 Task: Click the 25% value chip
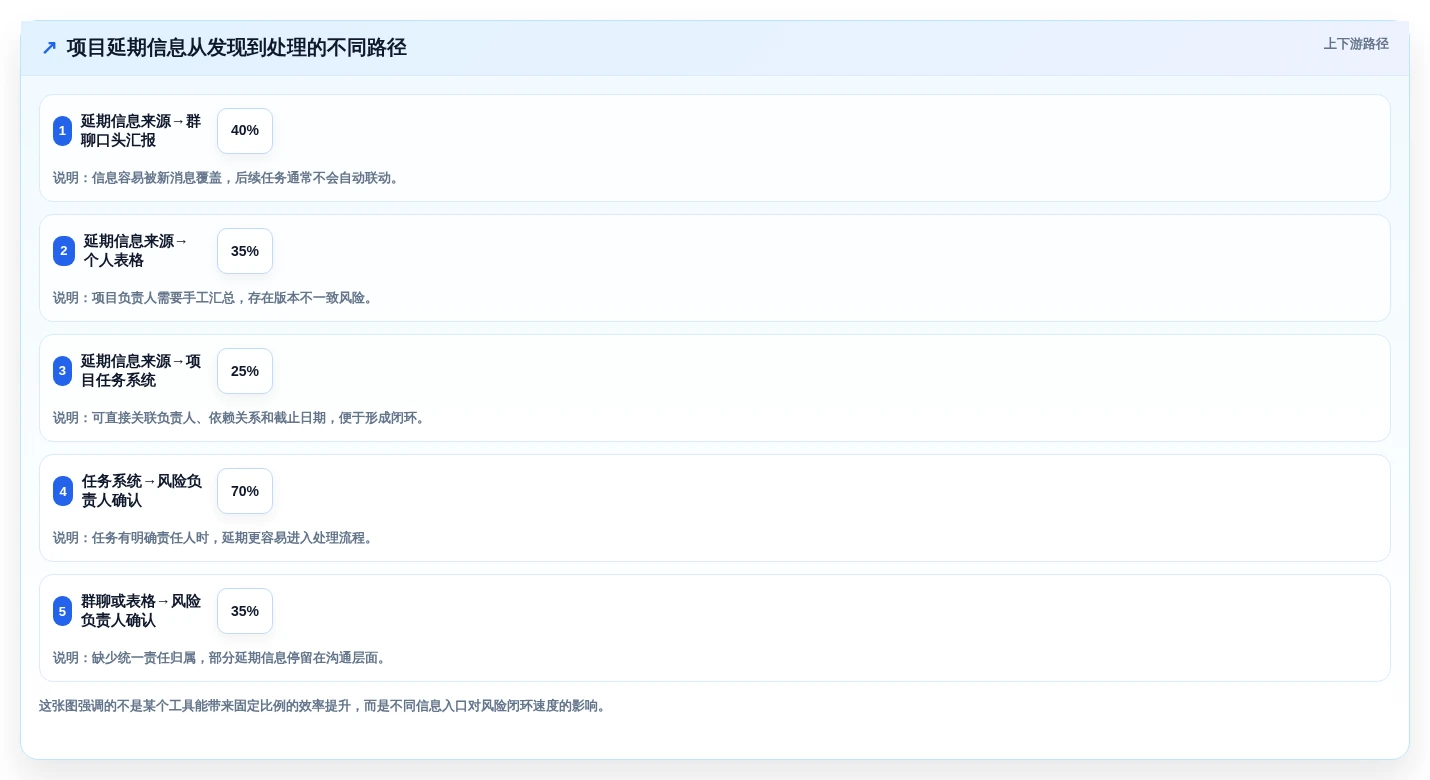point(245,371)
